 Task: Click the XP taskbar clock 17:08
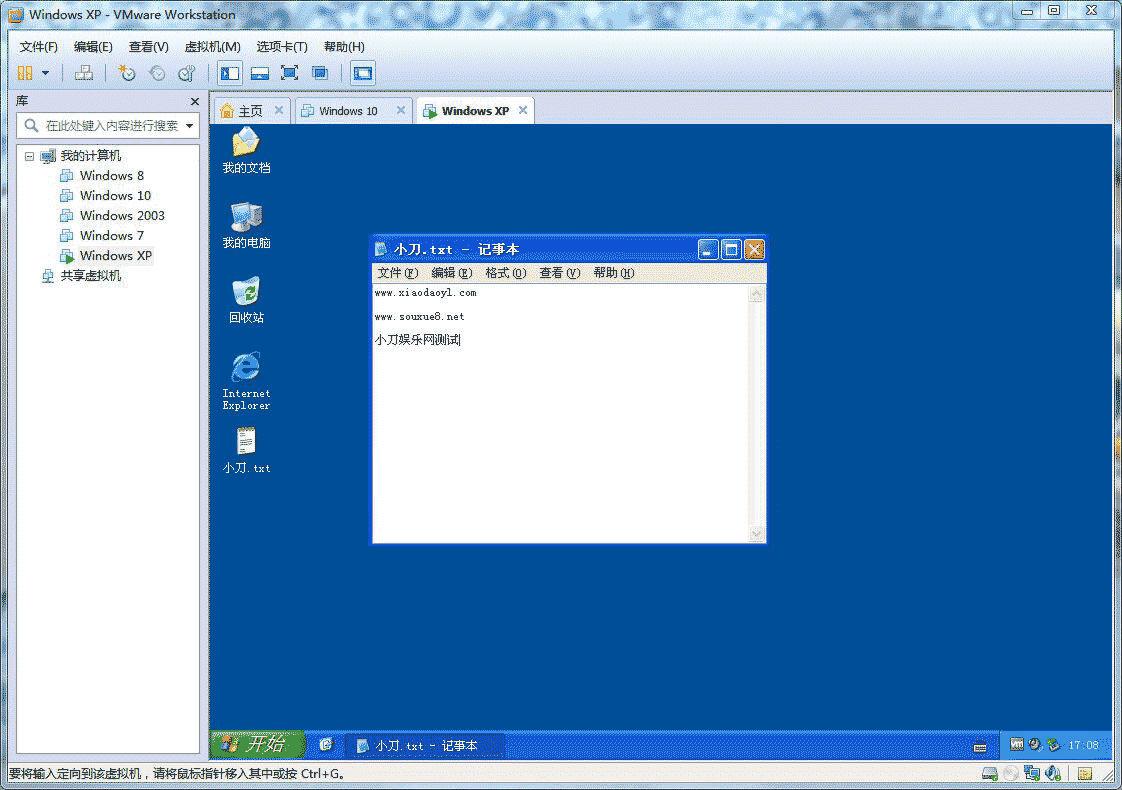pos(1083,746)
